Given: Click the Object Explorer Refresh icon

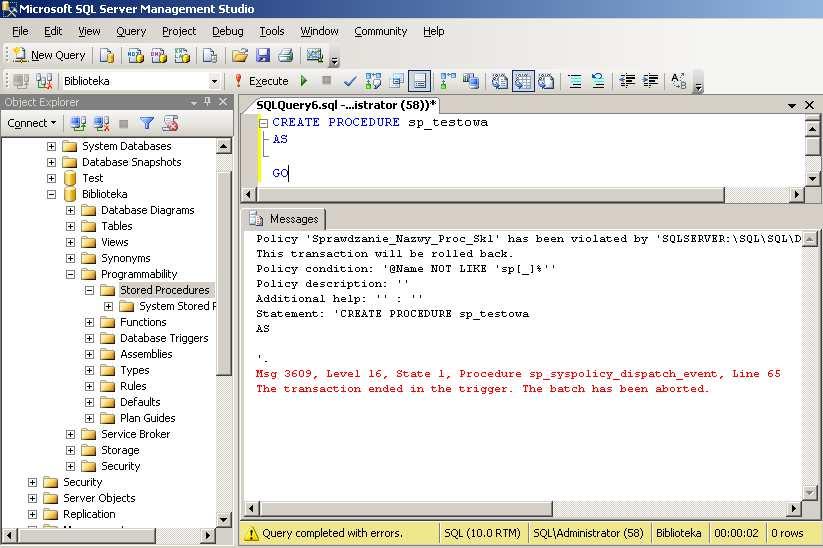Looking at the screenshot, I should click(x=170, y=123).
